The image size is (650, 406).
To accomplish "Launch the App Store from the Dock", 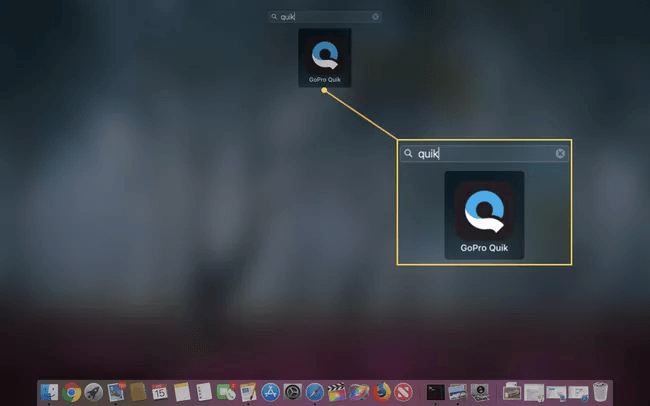I will click(x=270, y=392).
